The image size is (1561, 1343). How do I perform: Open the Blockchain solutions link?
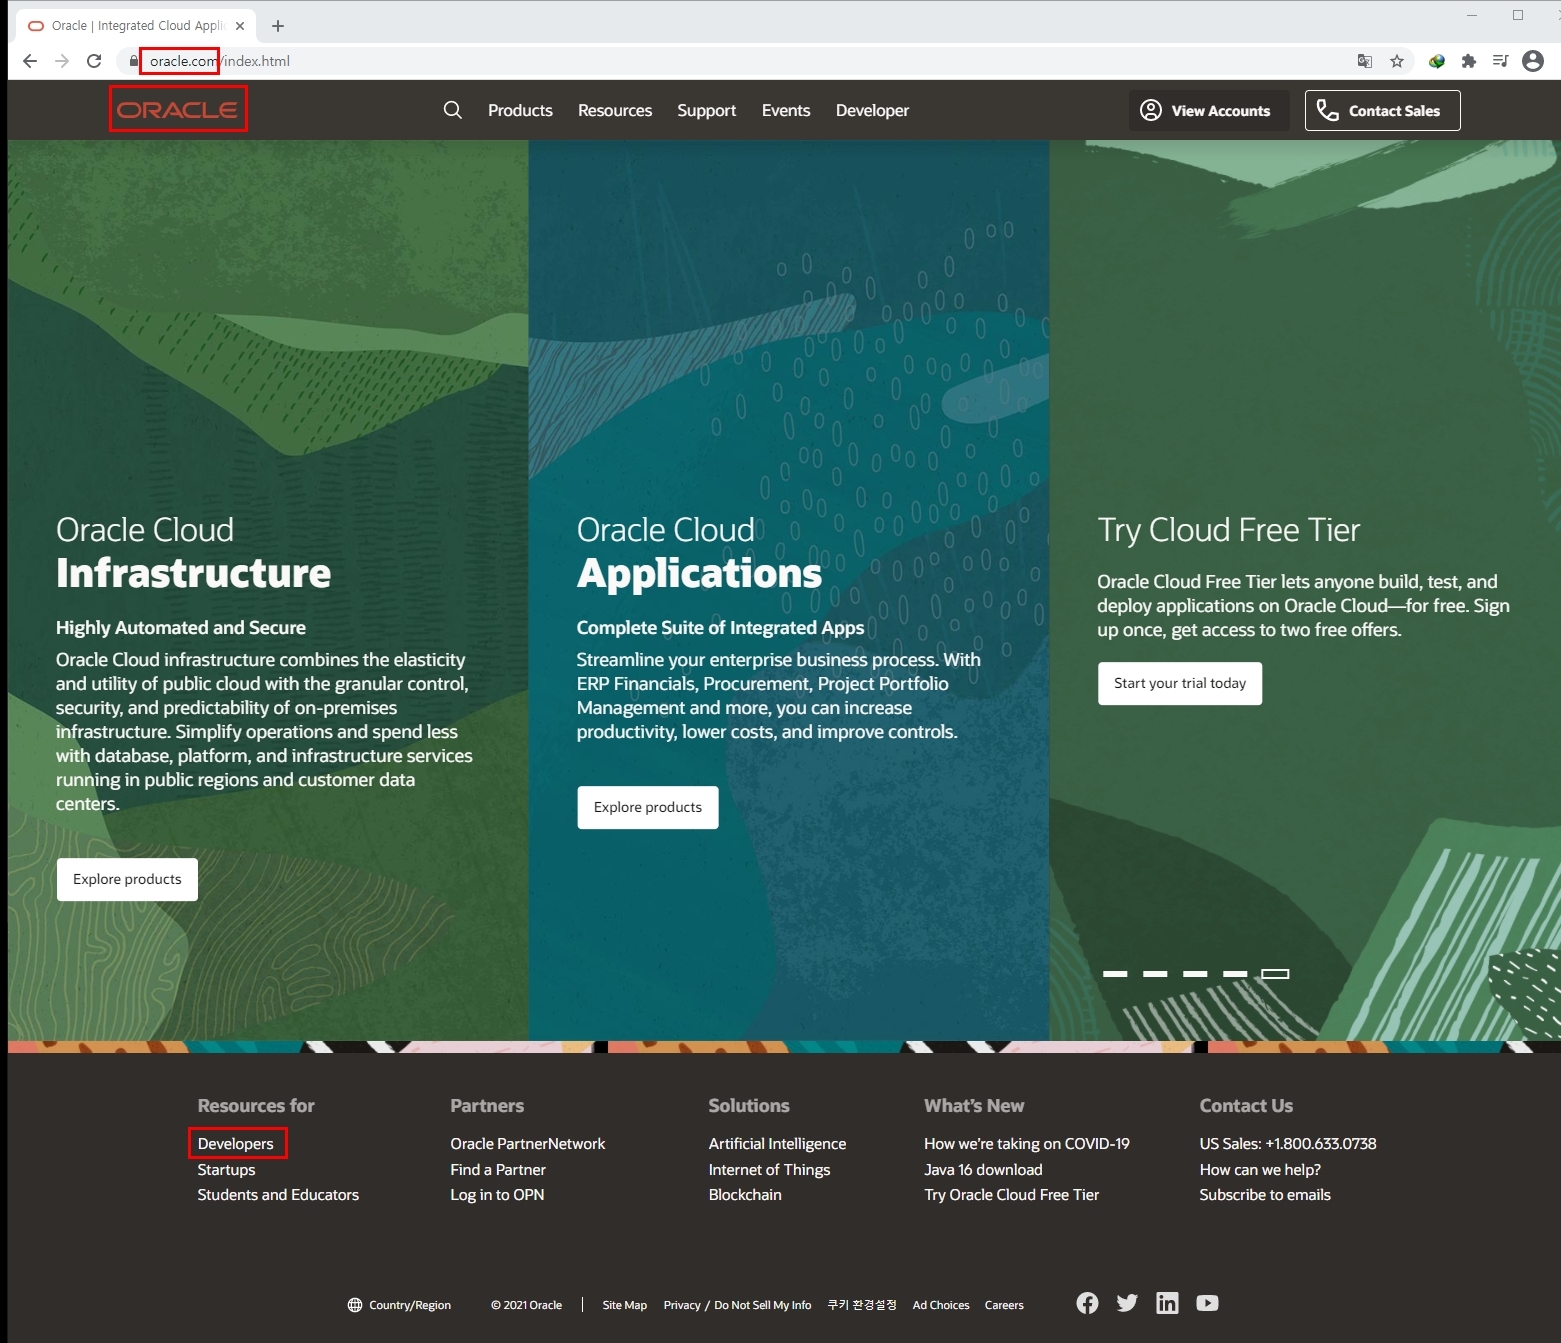click(745, 1194)
